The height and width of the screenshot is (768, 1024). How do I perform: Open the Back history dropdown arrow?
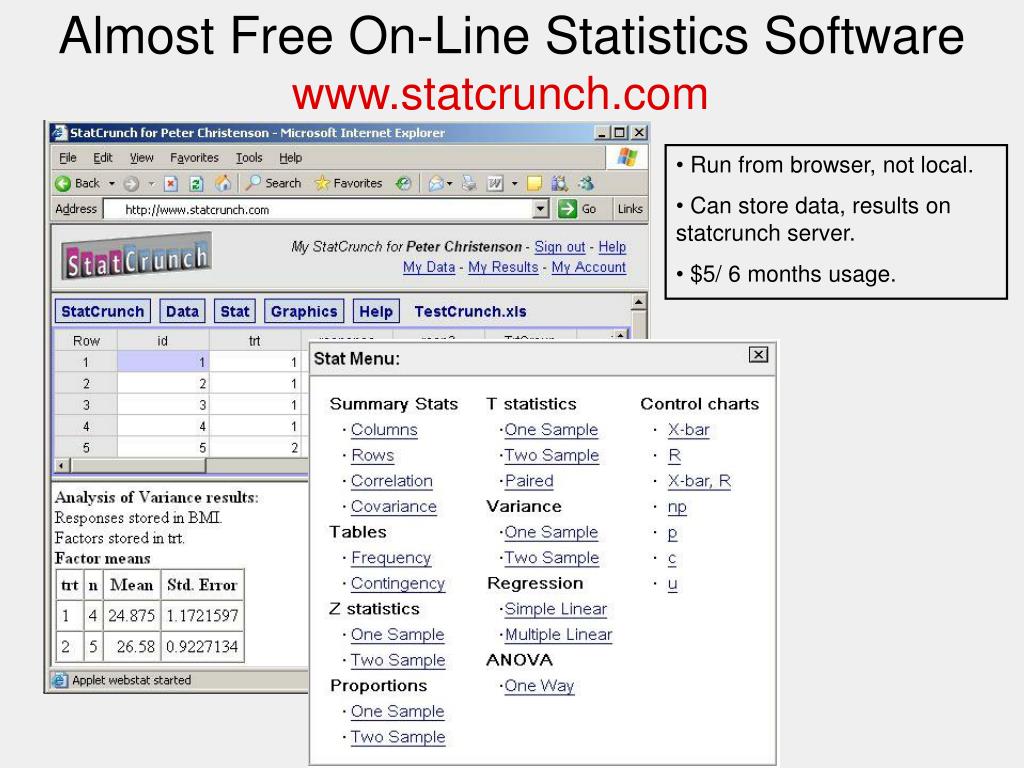(x=112, y=184)
